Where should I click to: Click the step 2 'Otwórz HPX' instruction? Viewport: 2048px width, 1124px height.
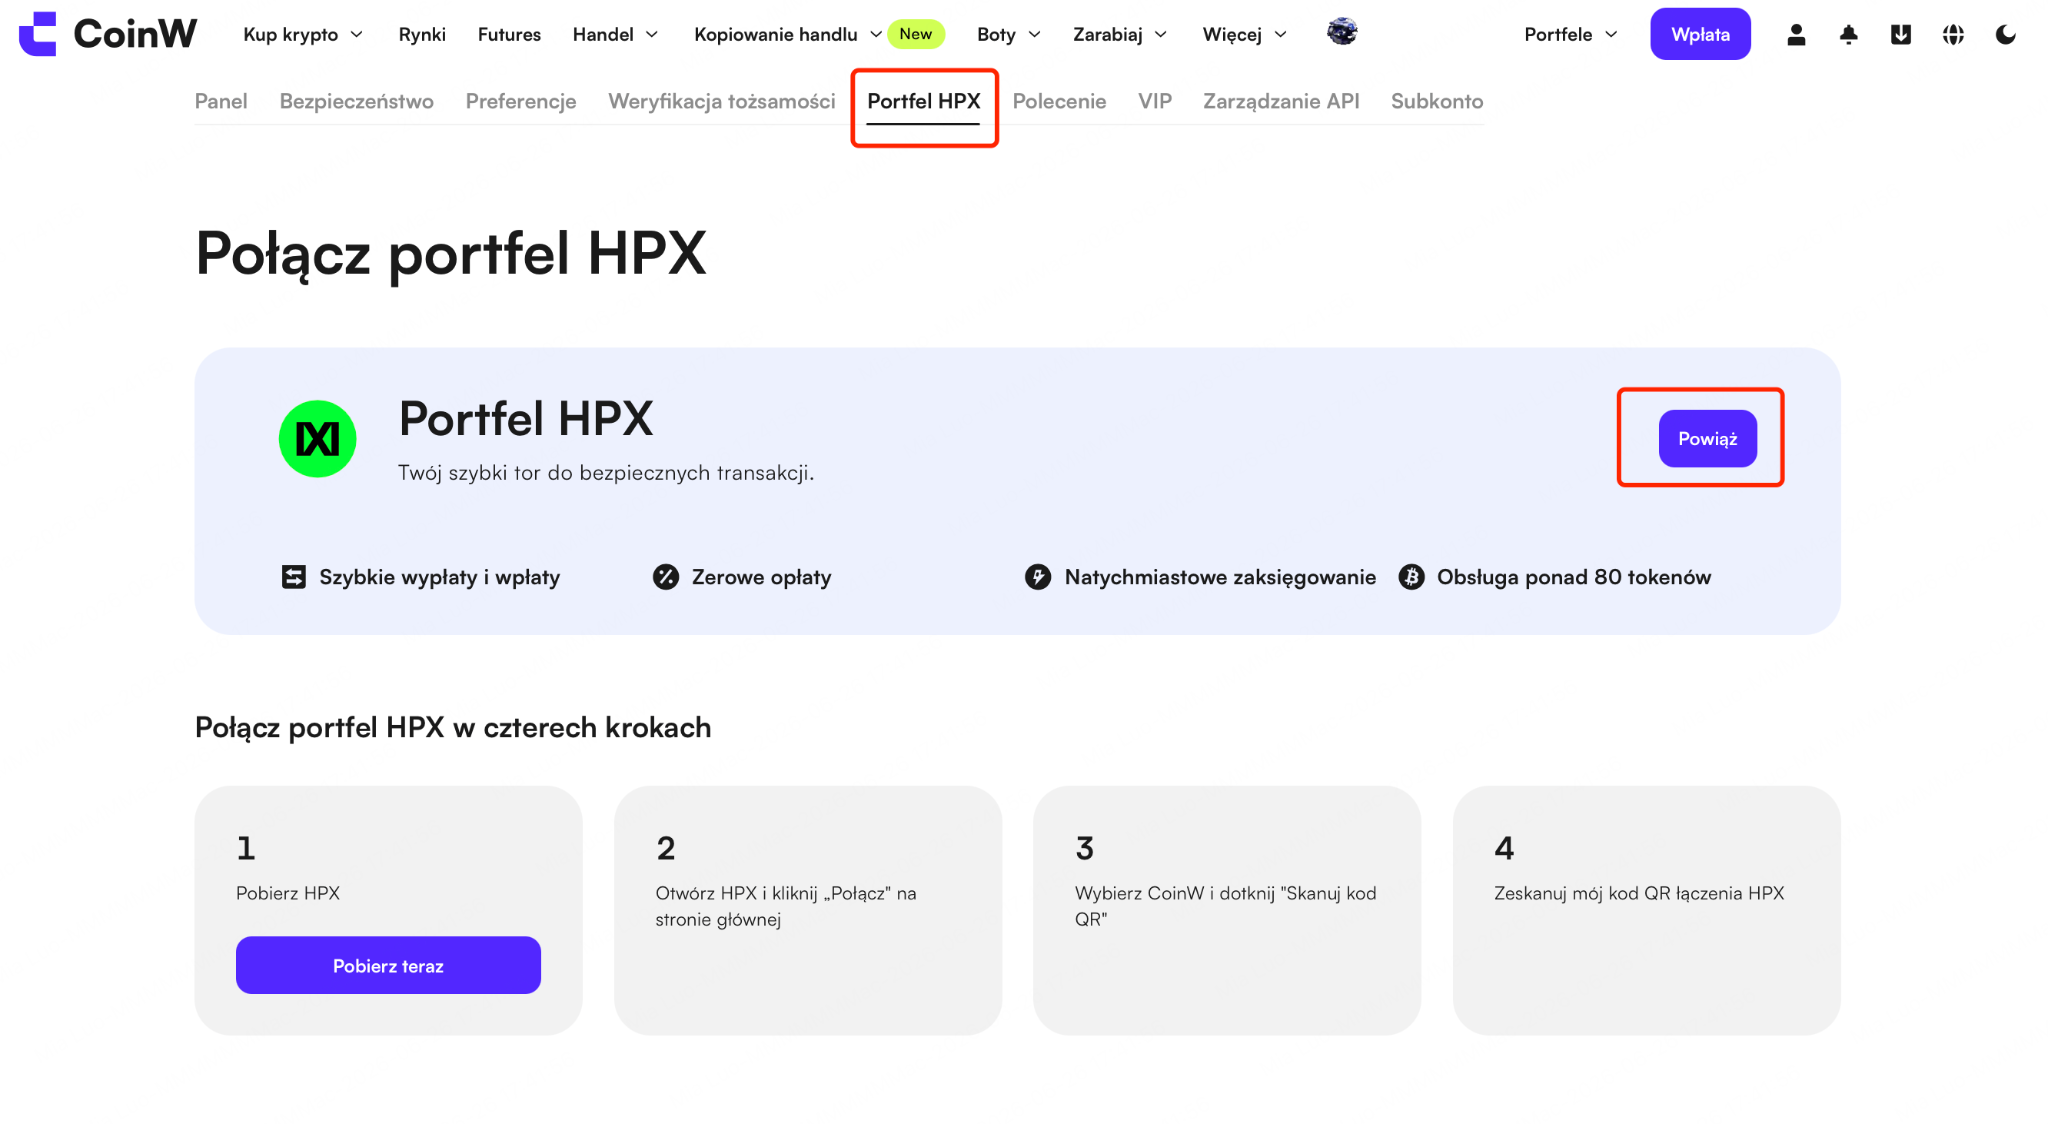(786, 906)
